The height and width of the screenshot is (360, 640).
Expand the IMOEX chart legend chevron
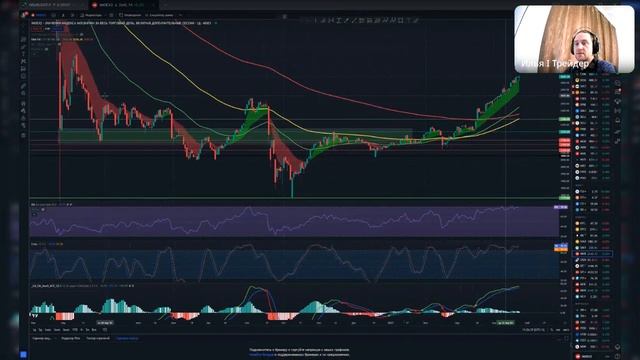(x=216, y=23)
